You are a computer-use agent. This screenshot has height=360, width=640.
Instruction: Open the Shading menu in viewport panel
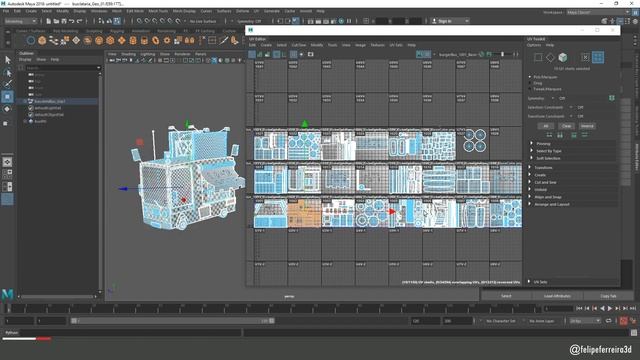pos(128,54)
